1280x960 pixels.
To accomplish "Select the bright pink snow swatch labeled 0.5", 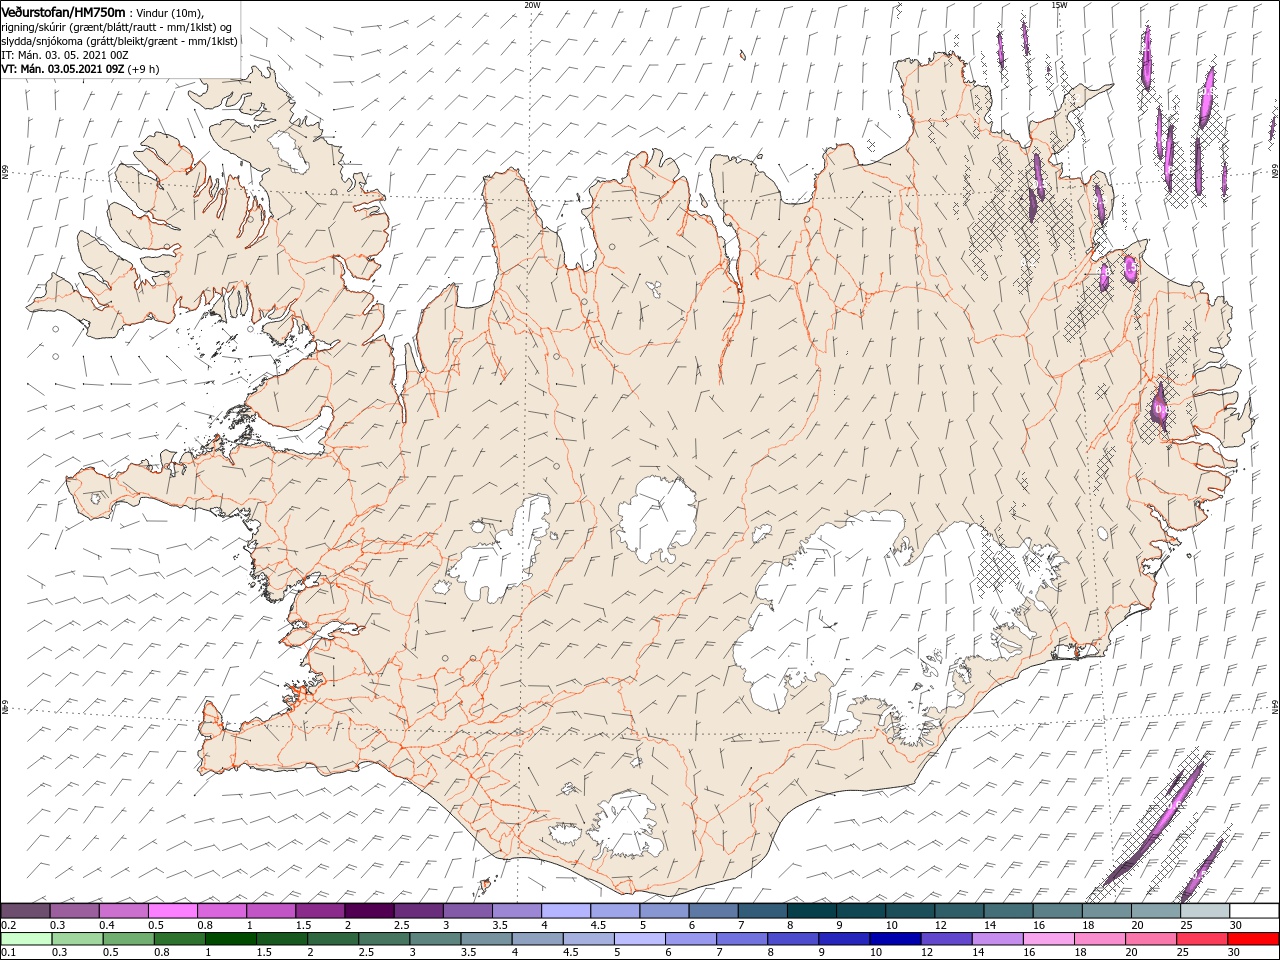I will (x=172, y=911).
